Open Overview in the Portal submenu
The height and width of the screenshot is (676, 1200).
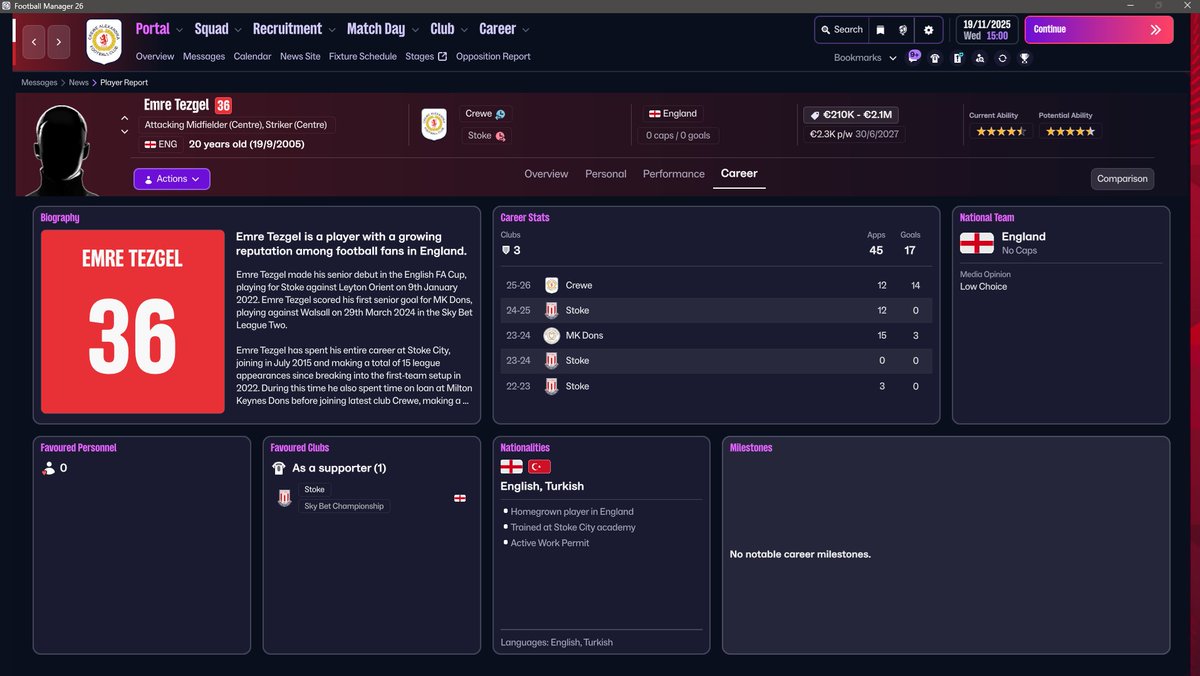155,57
